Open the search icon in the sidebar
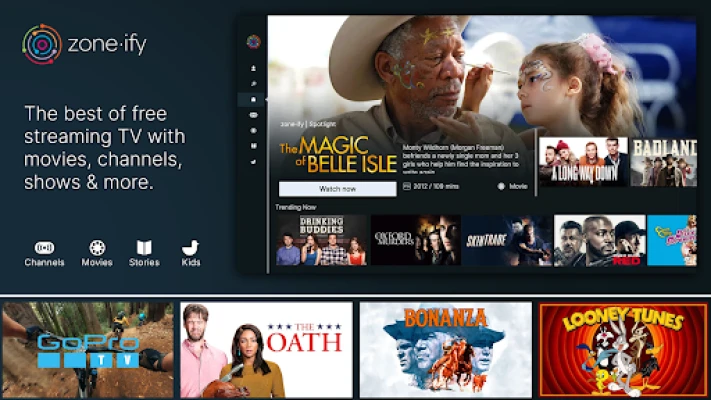 tap(253, 84)
